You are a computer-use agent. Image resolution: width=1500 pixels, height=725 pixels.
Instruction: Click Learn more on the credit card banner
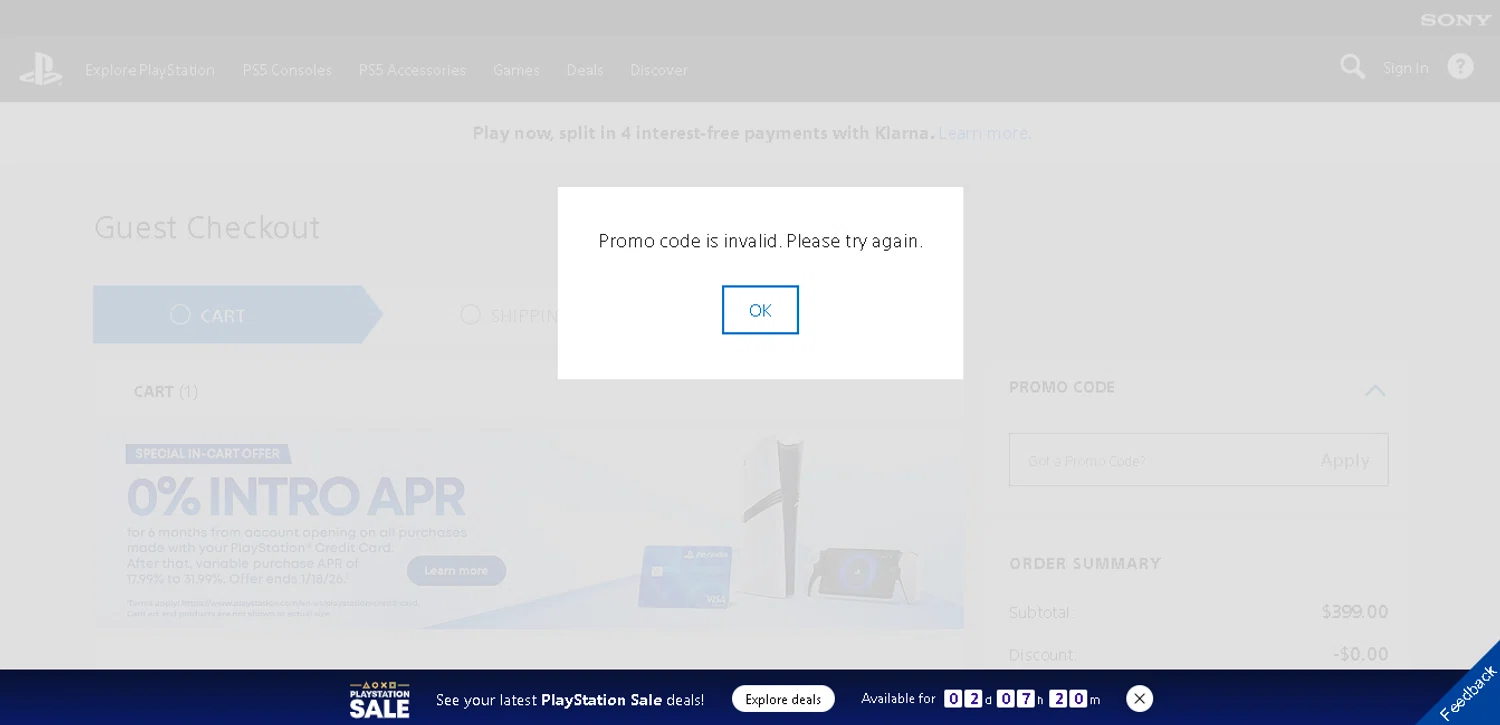click(x=456, y=571)
